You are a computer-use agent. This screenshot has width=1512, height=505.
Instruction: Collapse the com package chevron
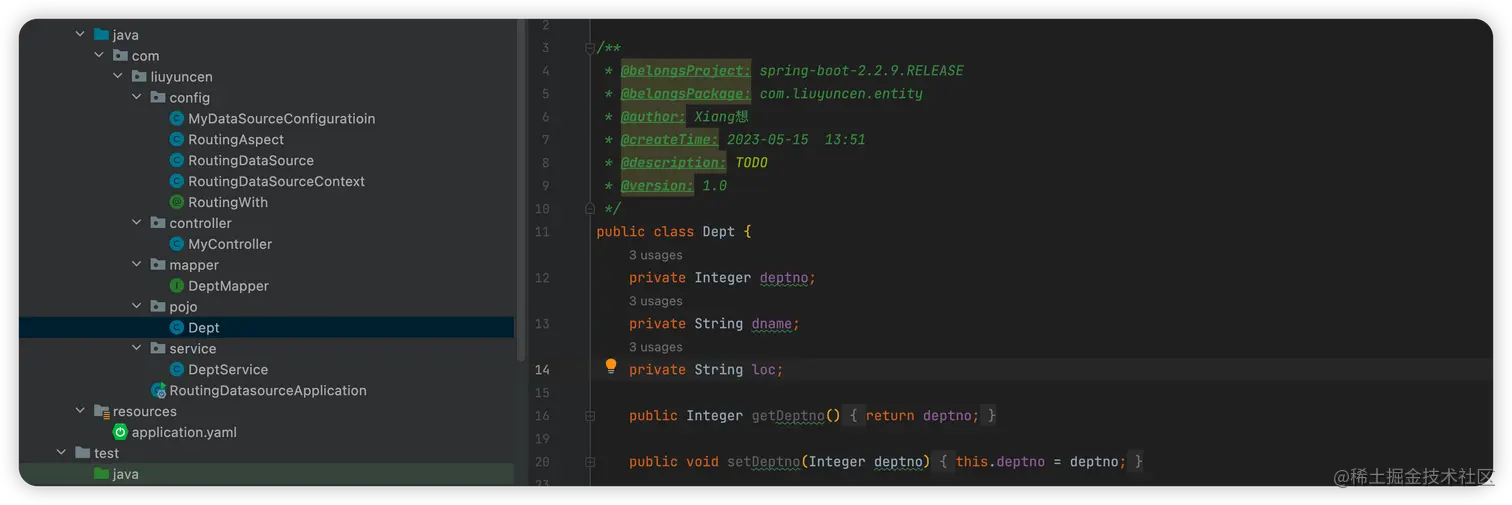(x=99, y=56)
